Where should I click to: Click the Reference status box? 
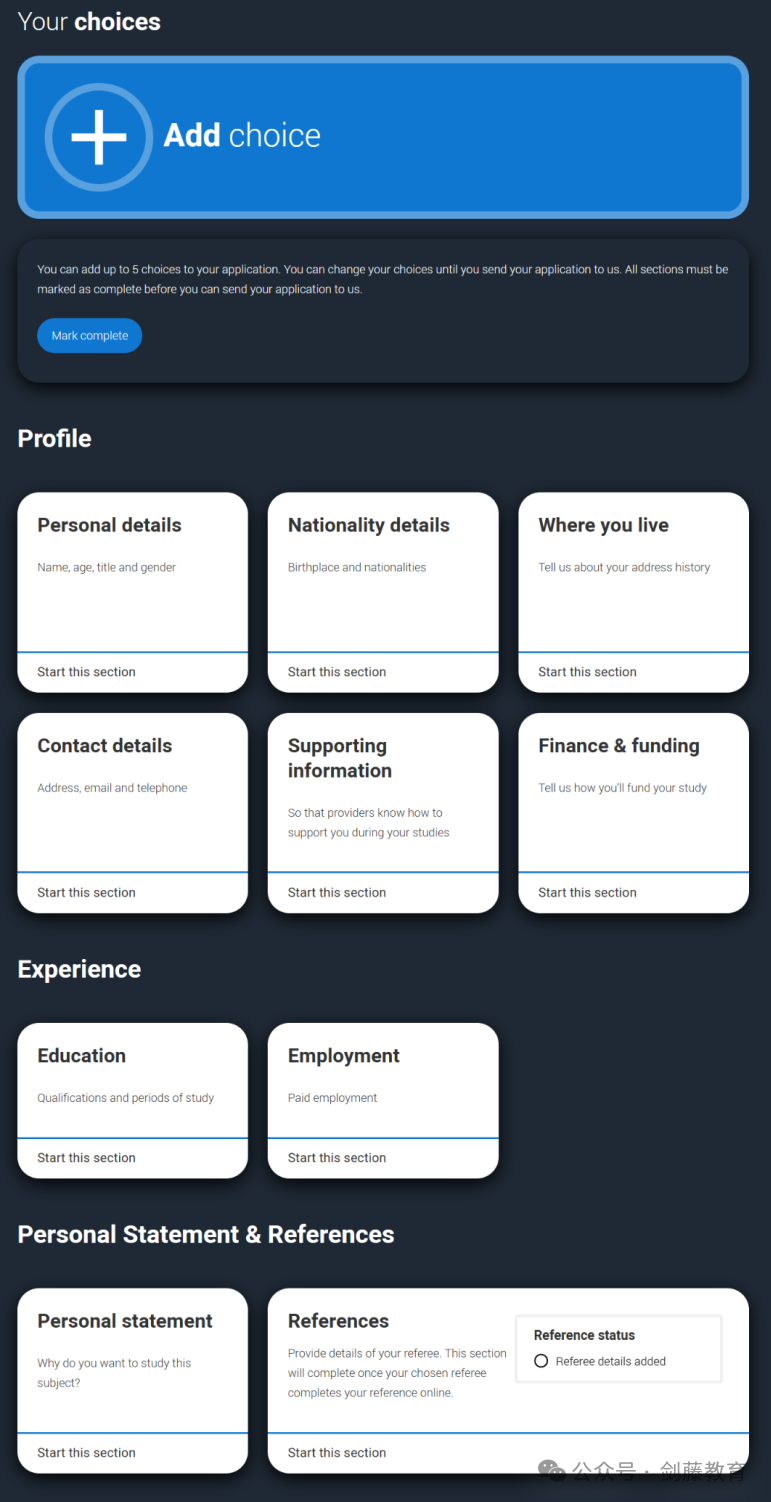pyautogui.click(x=618, y=1349)
